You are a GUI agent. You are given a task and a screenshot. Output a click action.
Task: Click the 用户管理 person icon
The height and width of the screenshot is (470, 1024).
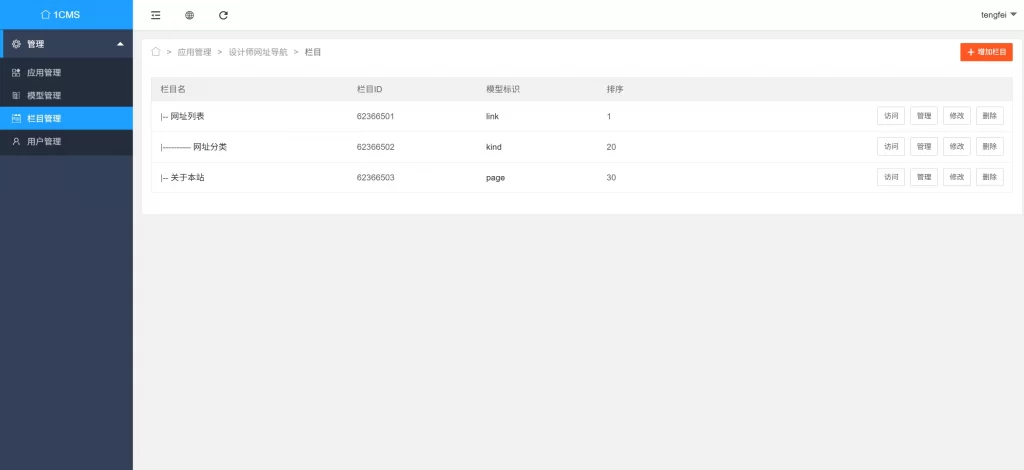click(16, 141)
